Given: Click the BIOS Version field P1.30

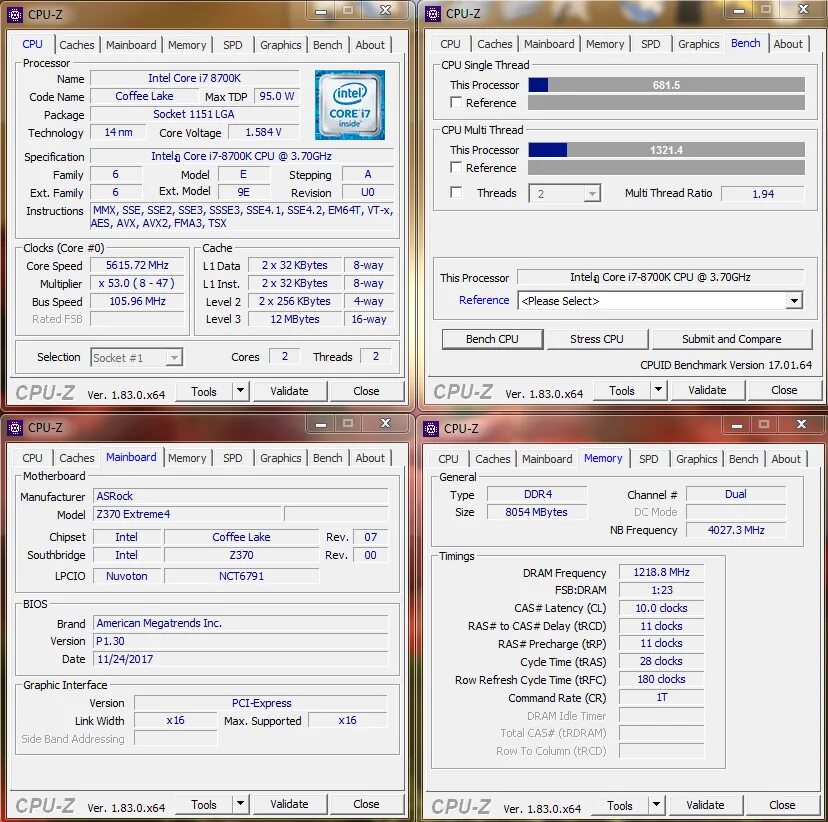Looking at the screenshot, I should coord(240,641).
